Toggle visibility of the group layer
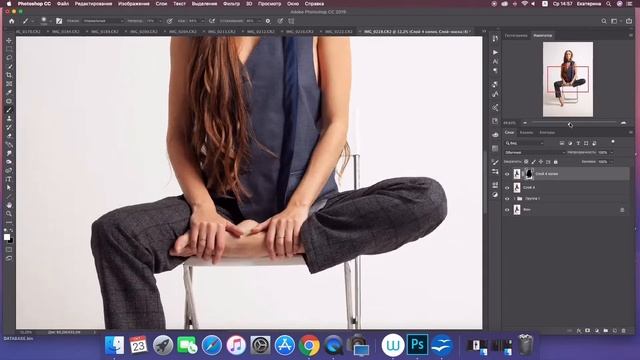Viewport: 640px width, 360px height. 507,199
